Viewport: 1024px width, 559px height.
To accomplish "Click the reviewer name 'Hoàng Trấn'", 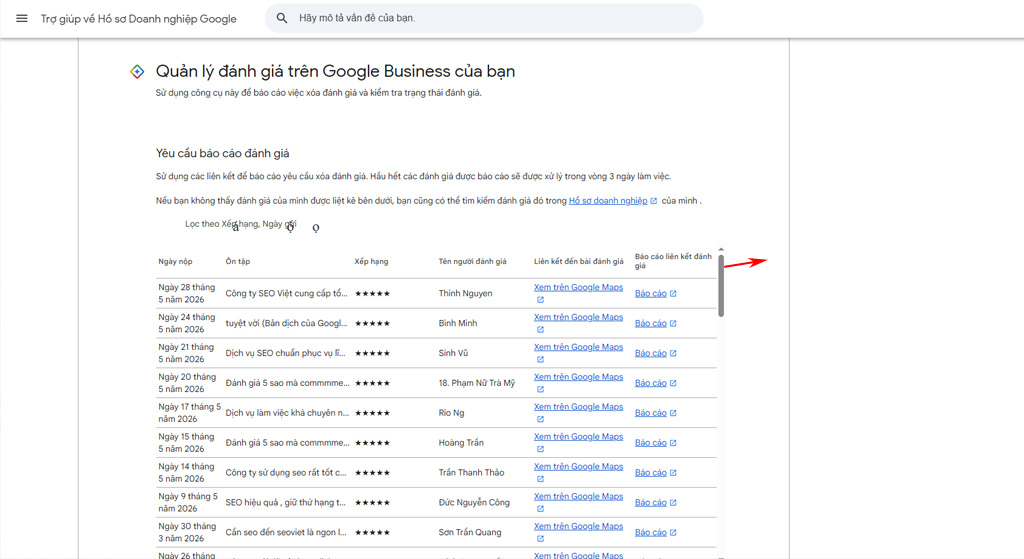I will [x=461, y=443].
